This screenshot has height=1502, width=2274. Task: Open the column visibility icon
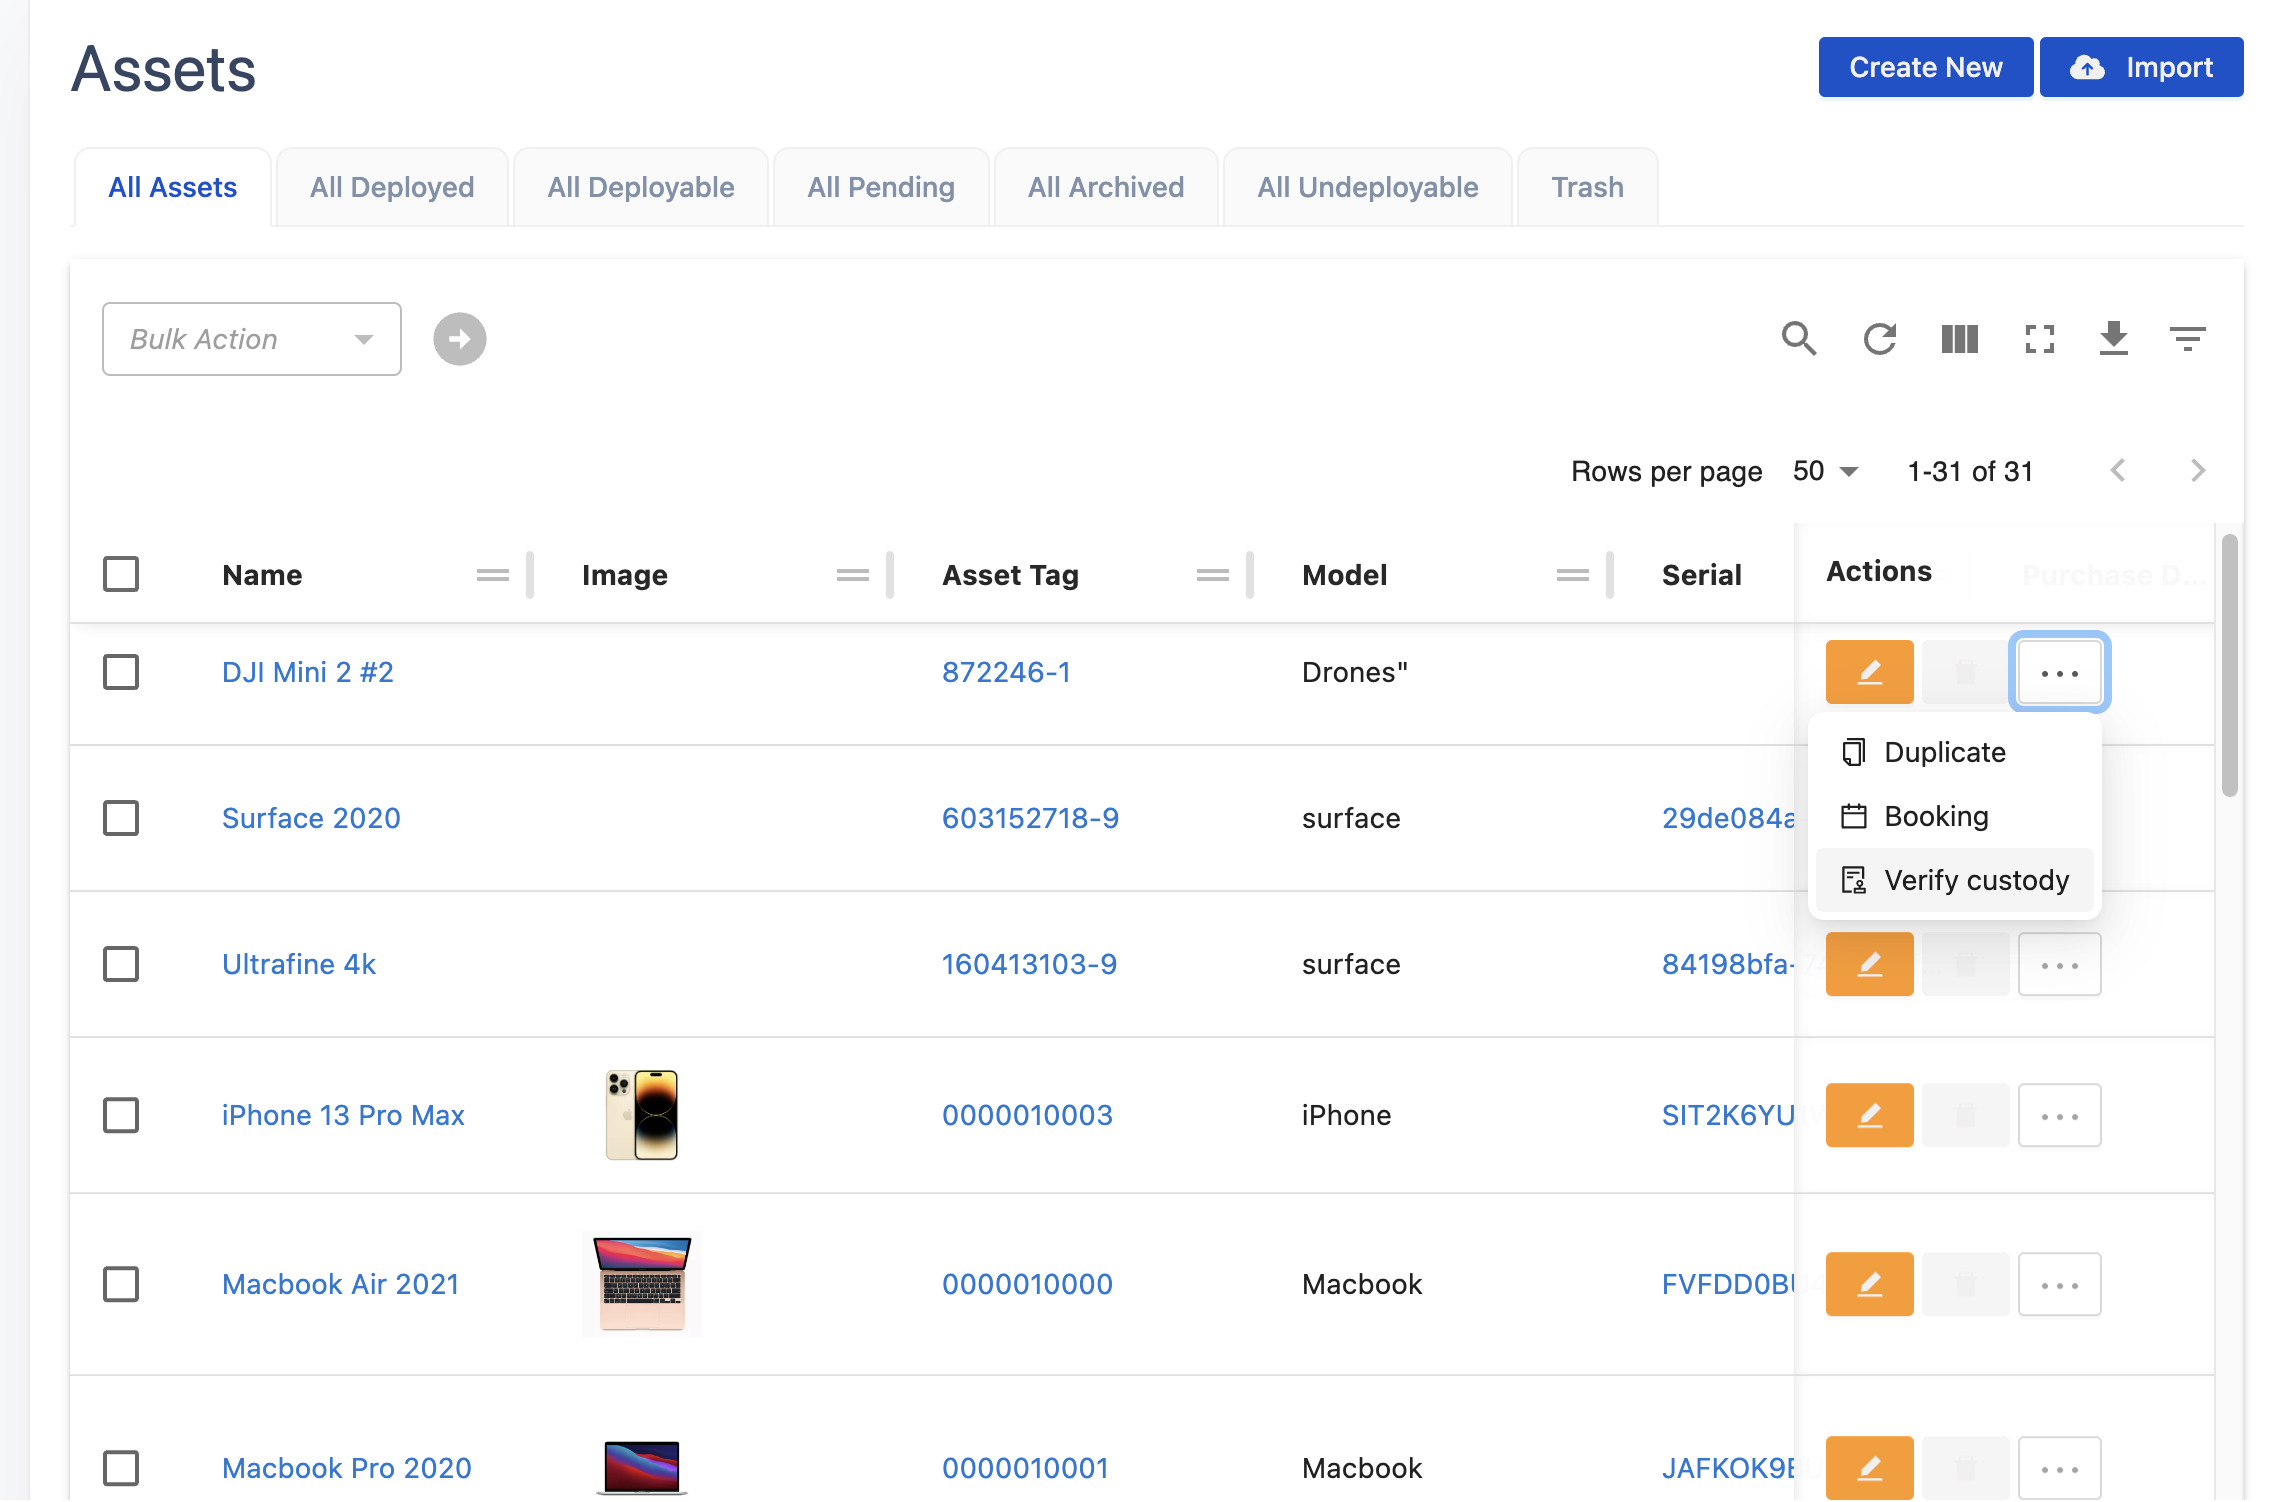[x=1959, y=339]
